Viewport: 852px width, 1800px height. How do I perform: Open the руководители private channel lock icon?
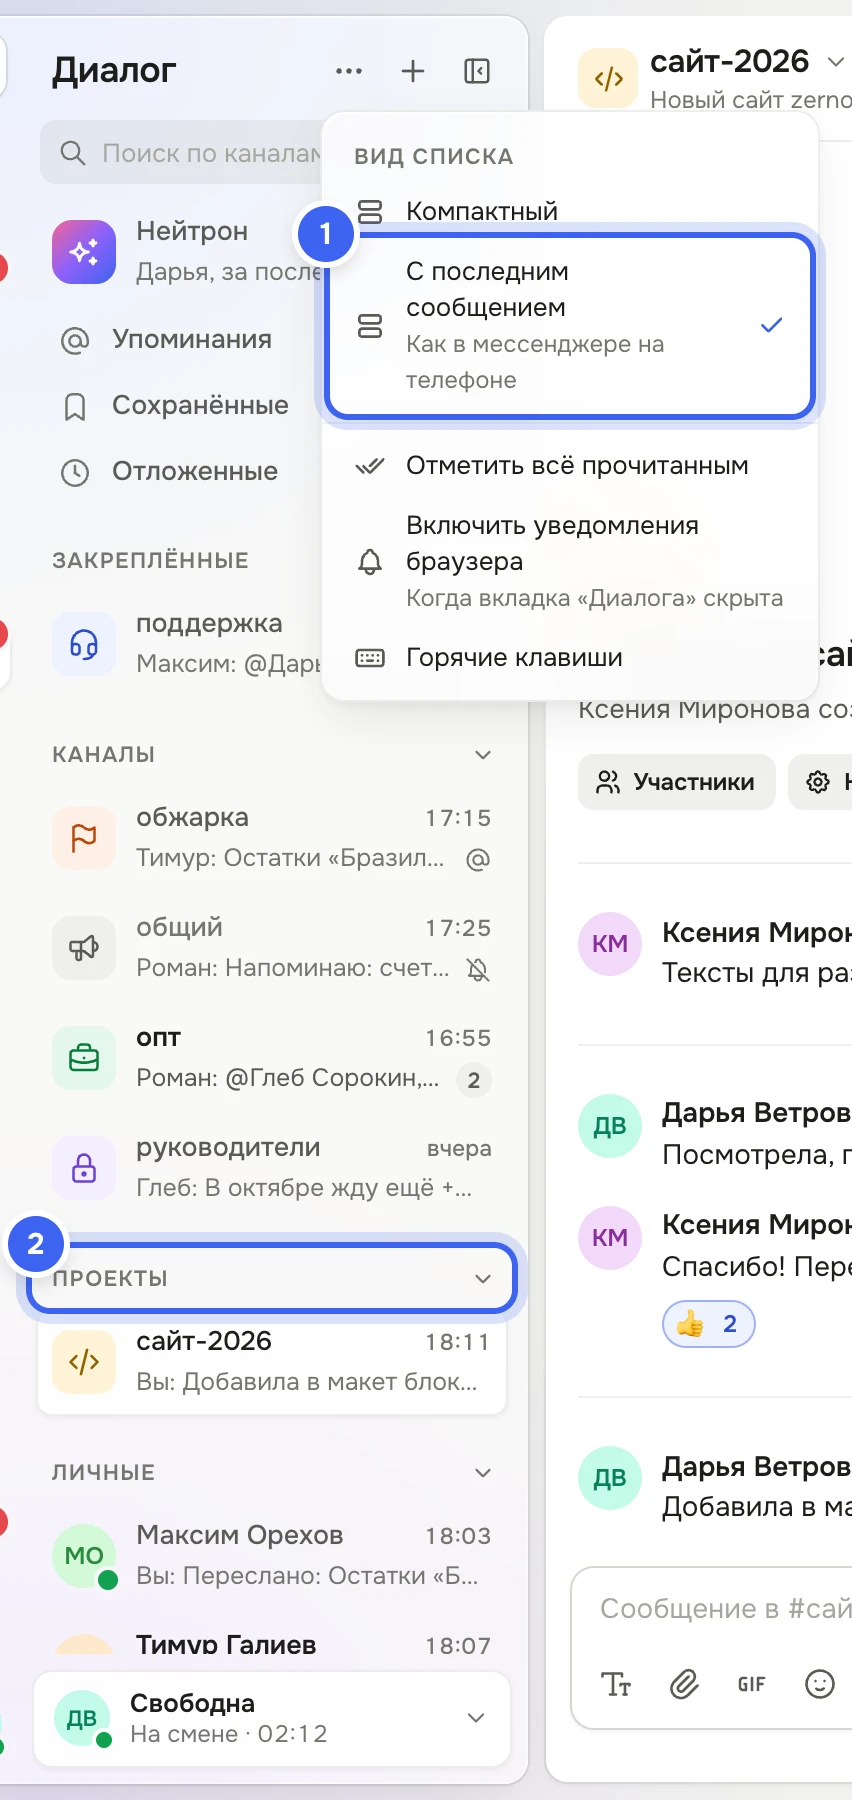tap(84, 1167)
